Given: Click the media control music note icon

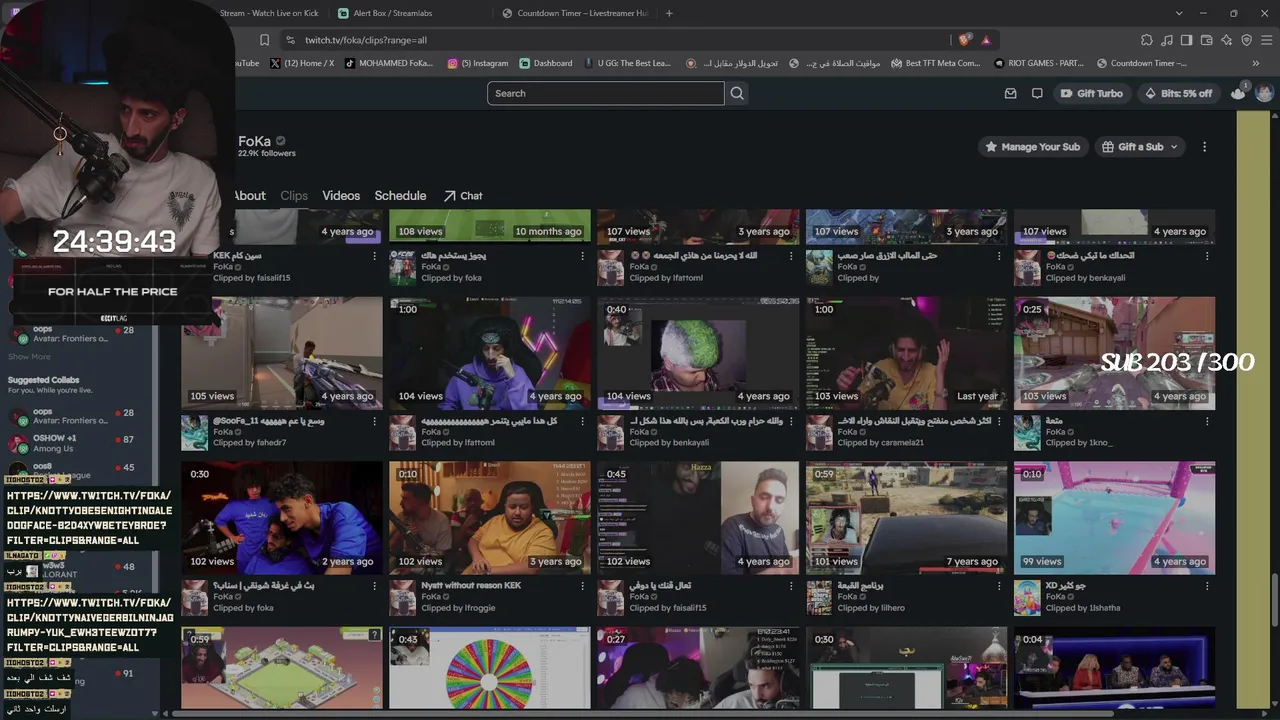Looking at the screenshot, I should [1167, 40].
